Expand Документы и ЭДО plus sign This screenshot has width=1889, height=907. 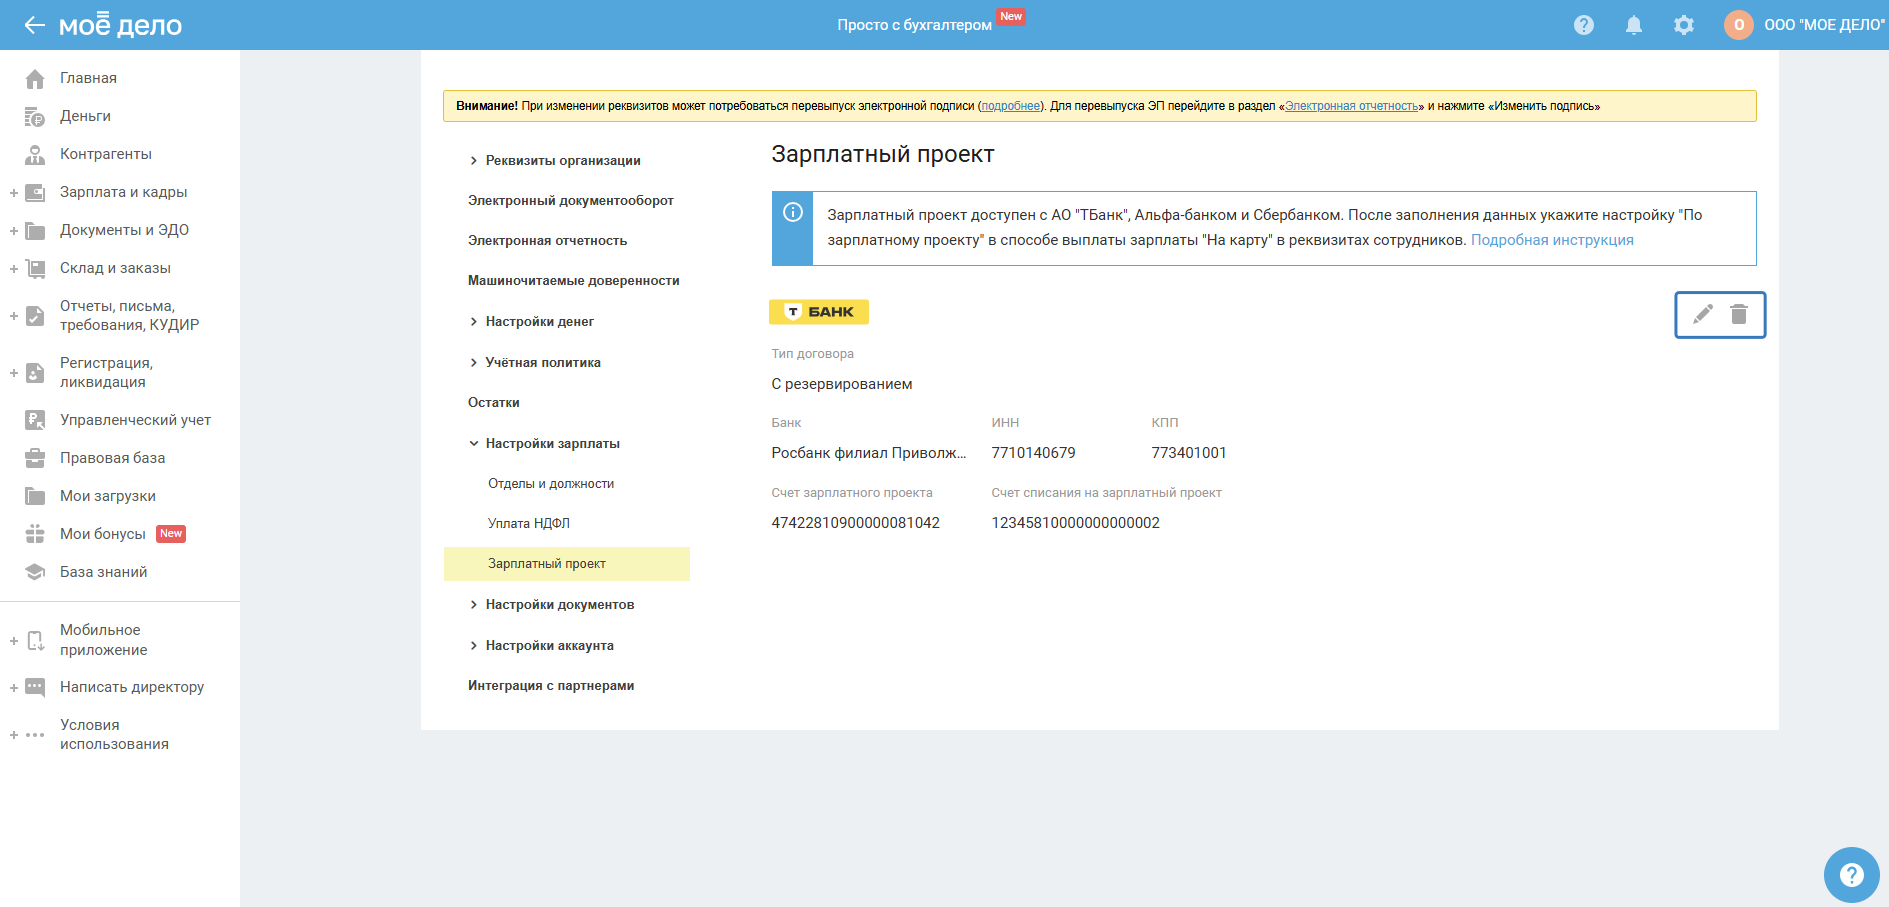[x=14, y=231]
